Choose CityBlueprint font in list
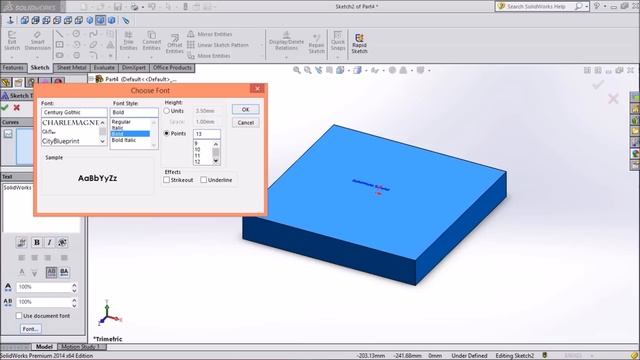This screenshot has height=360, width=640. (61, 141)
